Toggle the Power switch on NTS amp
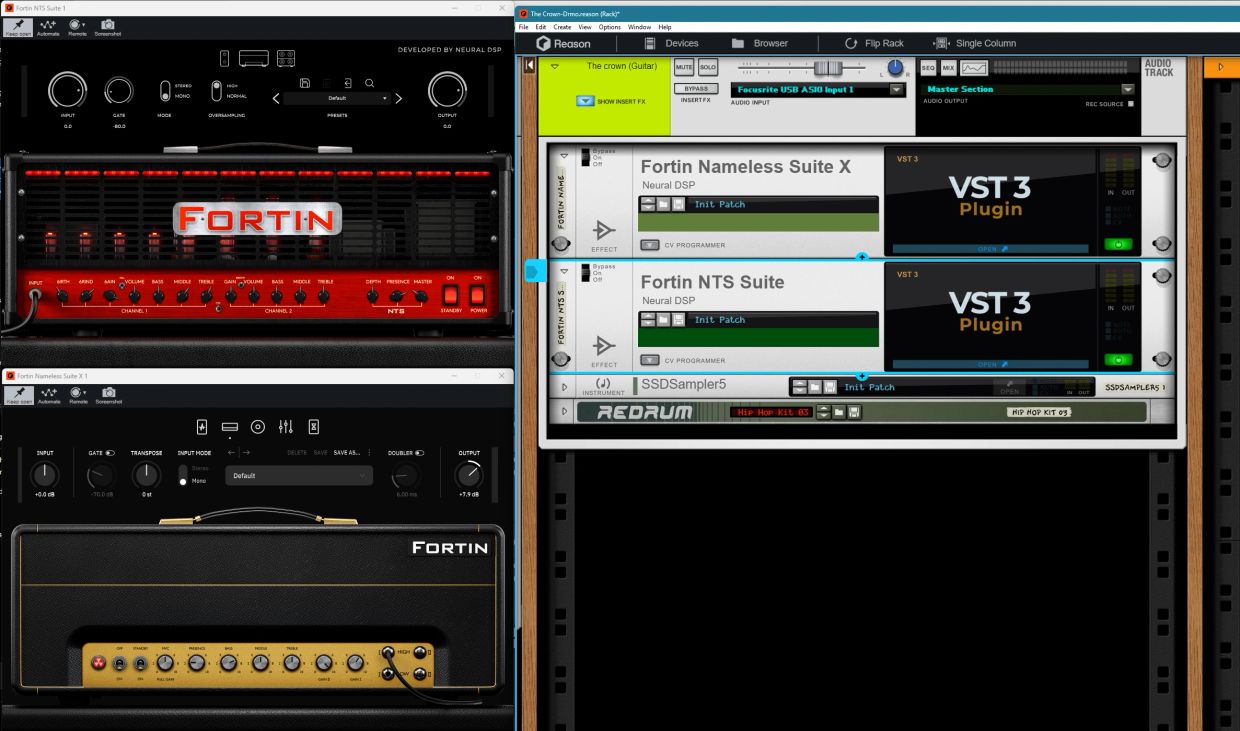This screenshot has width=1240, height=731. point(477,295)
